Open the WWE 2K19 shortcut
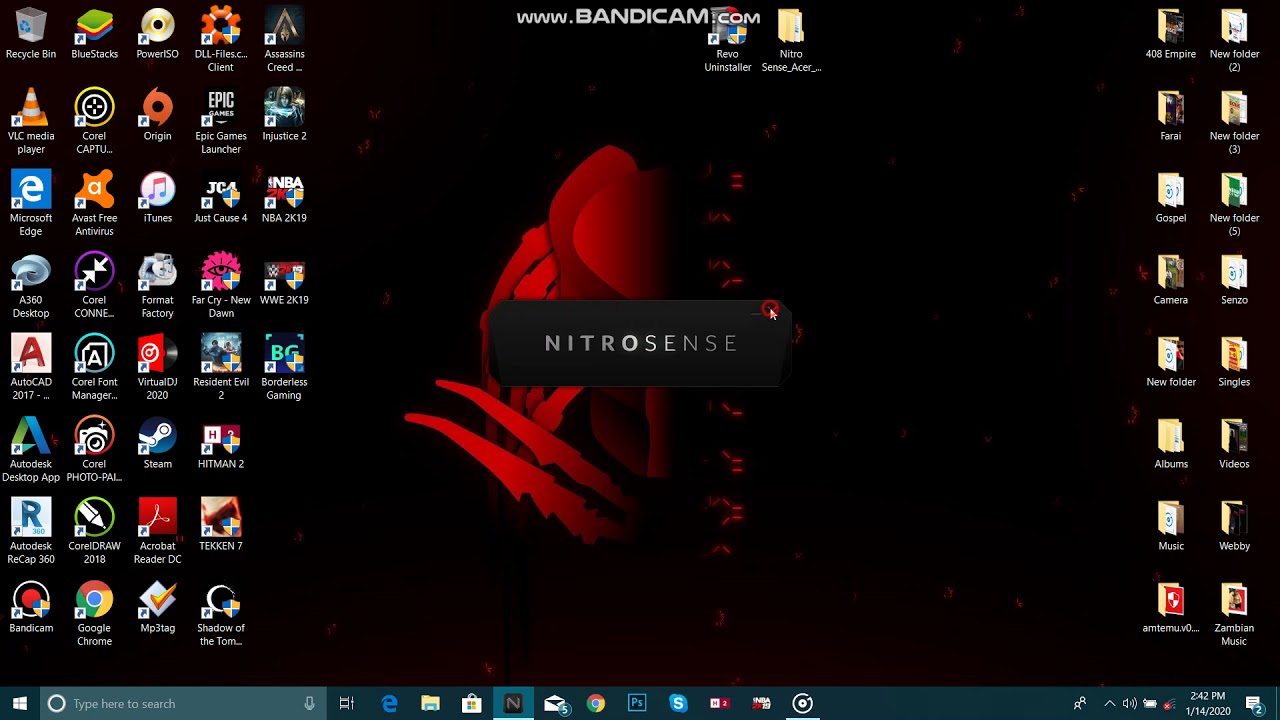Image resolution: width=1280 pixels, height=720 pixels. pyautogui.click(x=284, y=280)
